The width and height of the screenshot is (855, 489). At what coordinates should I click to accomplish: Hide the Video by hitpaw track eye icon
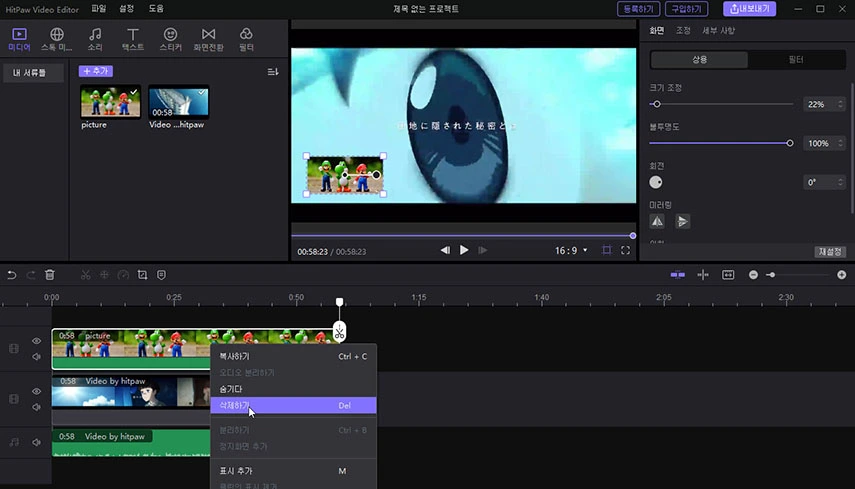click(37, 391)
